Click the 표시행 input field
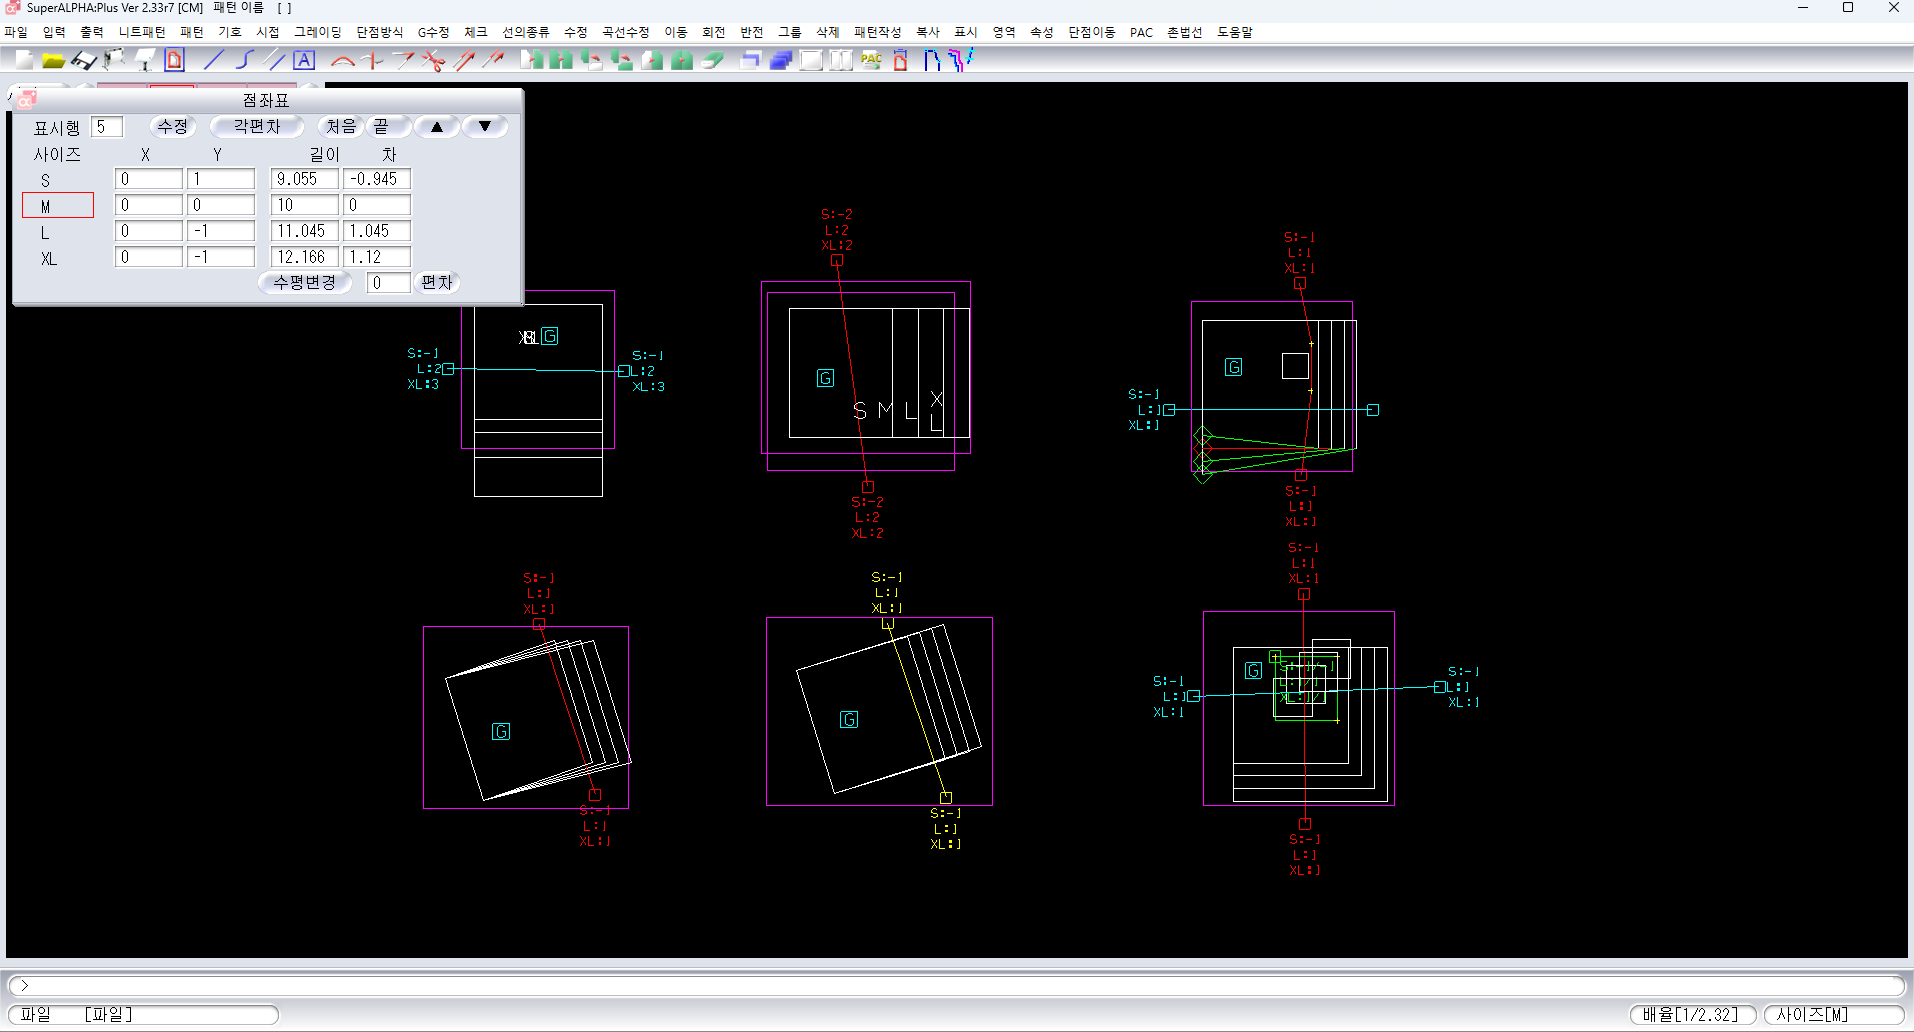Screen dimensions: 1914x1032 point(107,127)
